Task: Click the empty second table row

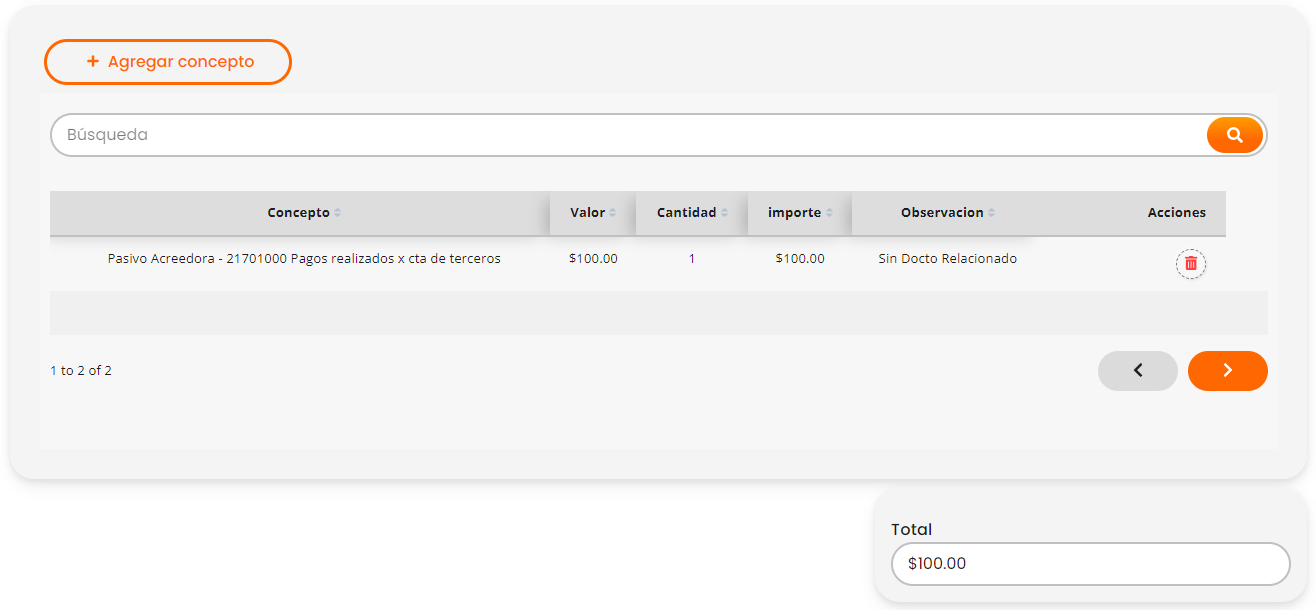Action: [x=658, y=313]
